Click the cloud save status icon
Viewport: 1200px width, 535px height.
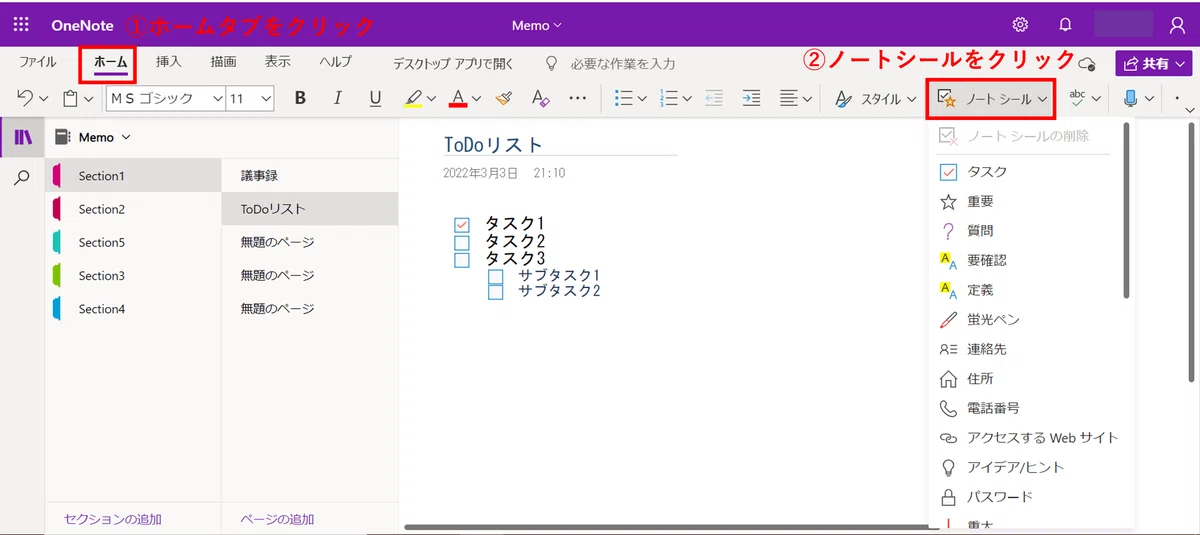1087,63
